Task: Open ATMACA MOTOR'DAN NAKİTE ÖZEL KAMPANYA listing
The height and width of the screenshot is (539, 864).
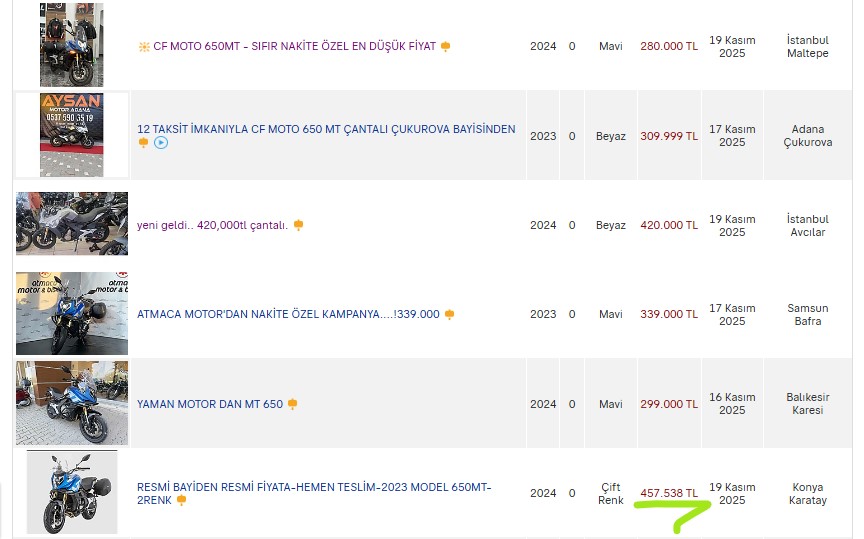Action: [x=288, y=314]
